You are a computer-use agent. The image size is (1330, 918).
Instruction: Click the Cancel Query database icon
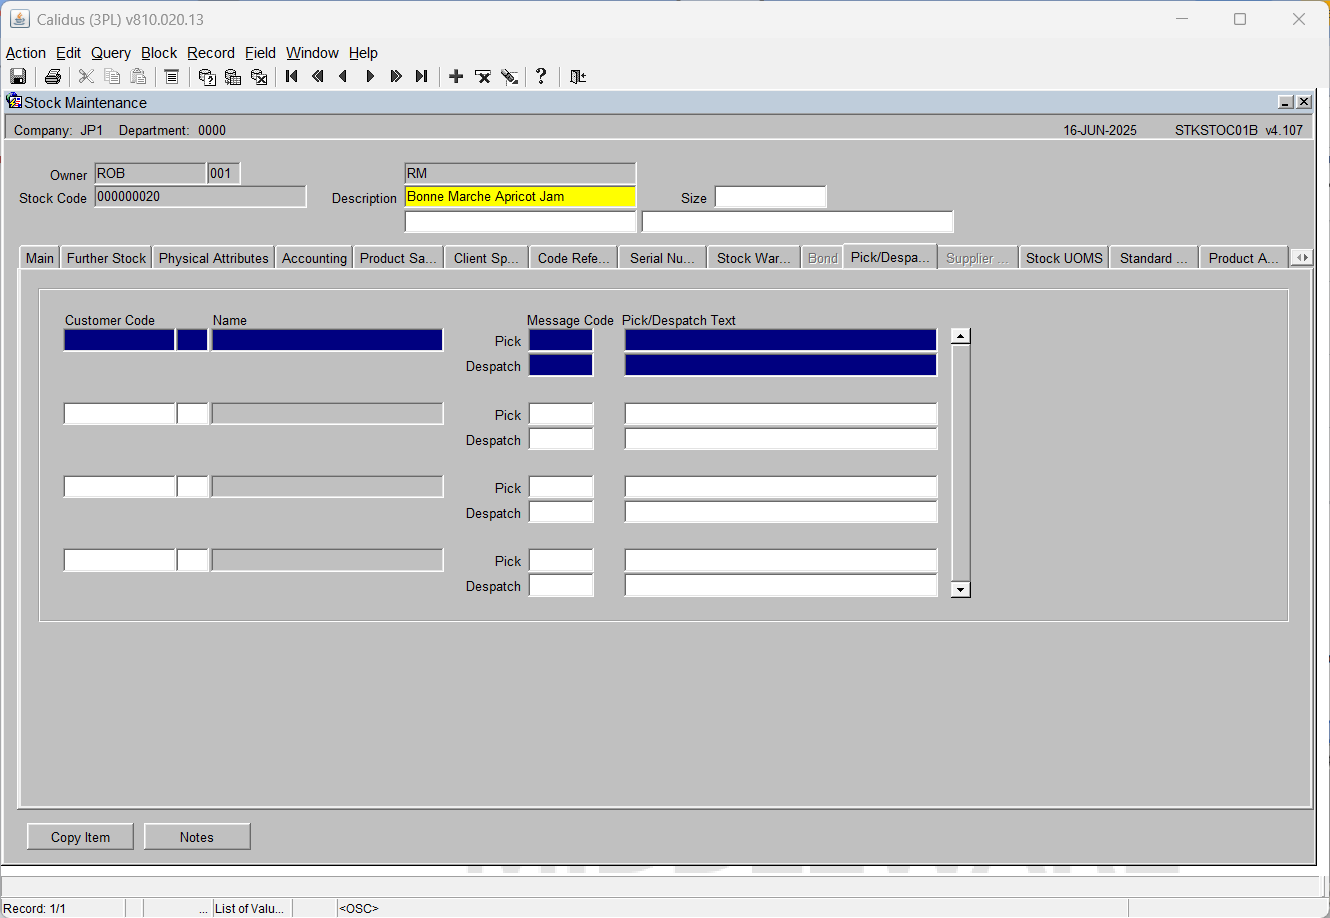[x=259, y=77]
